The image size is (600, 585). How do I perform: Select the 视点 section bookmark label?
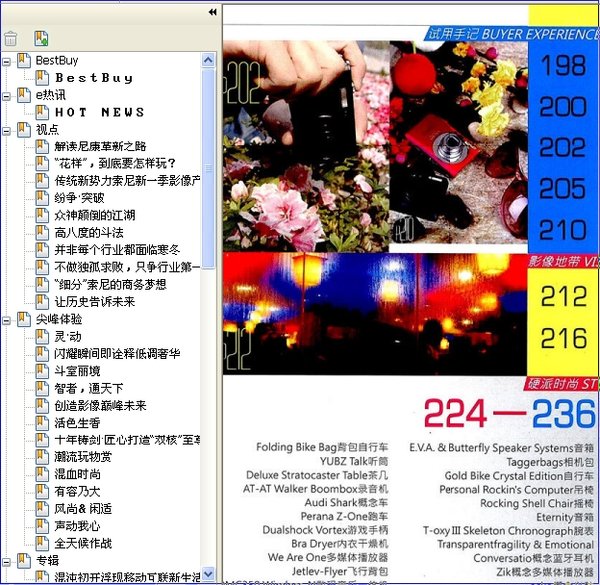[47, 130]
